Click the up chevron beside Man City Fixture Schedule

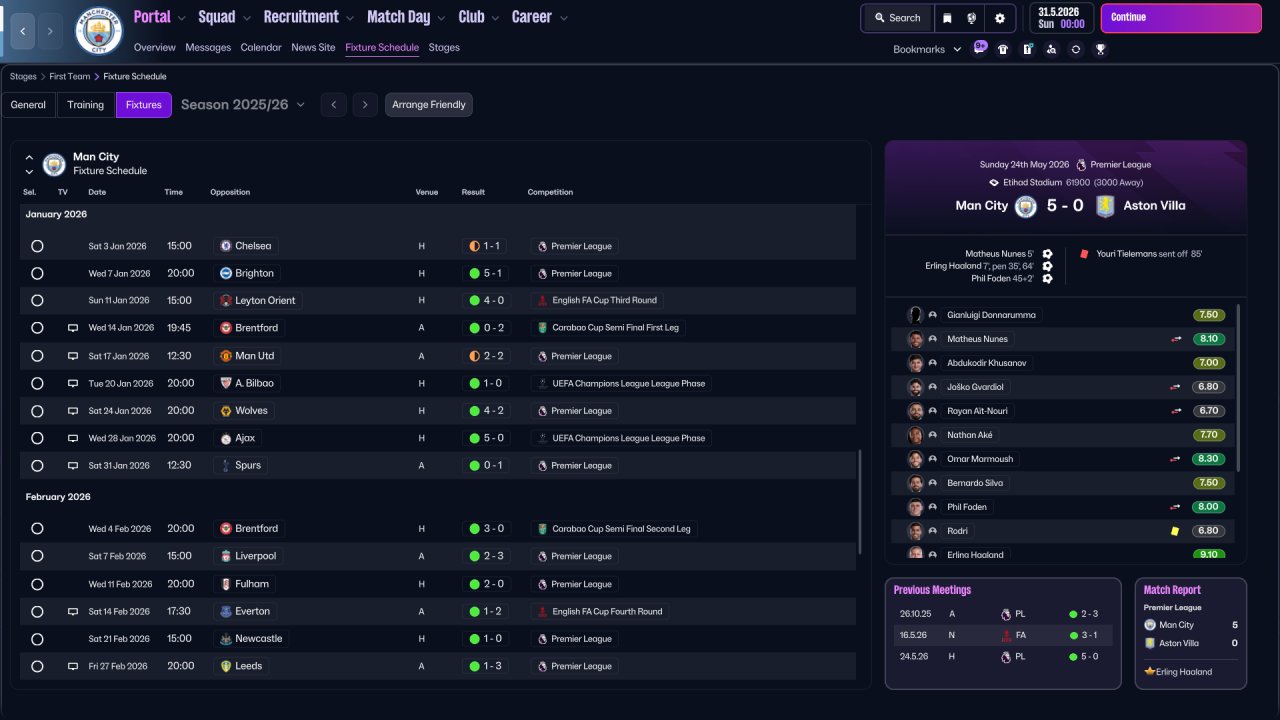click(29, 157)
